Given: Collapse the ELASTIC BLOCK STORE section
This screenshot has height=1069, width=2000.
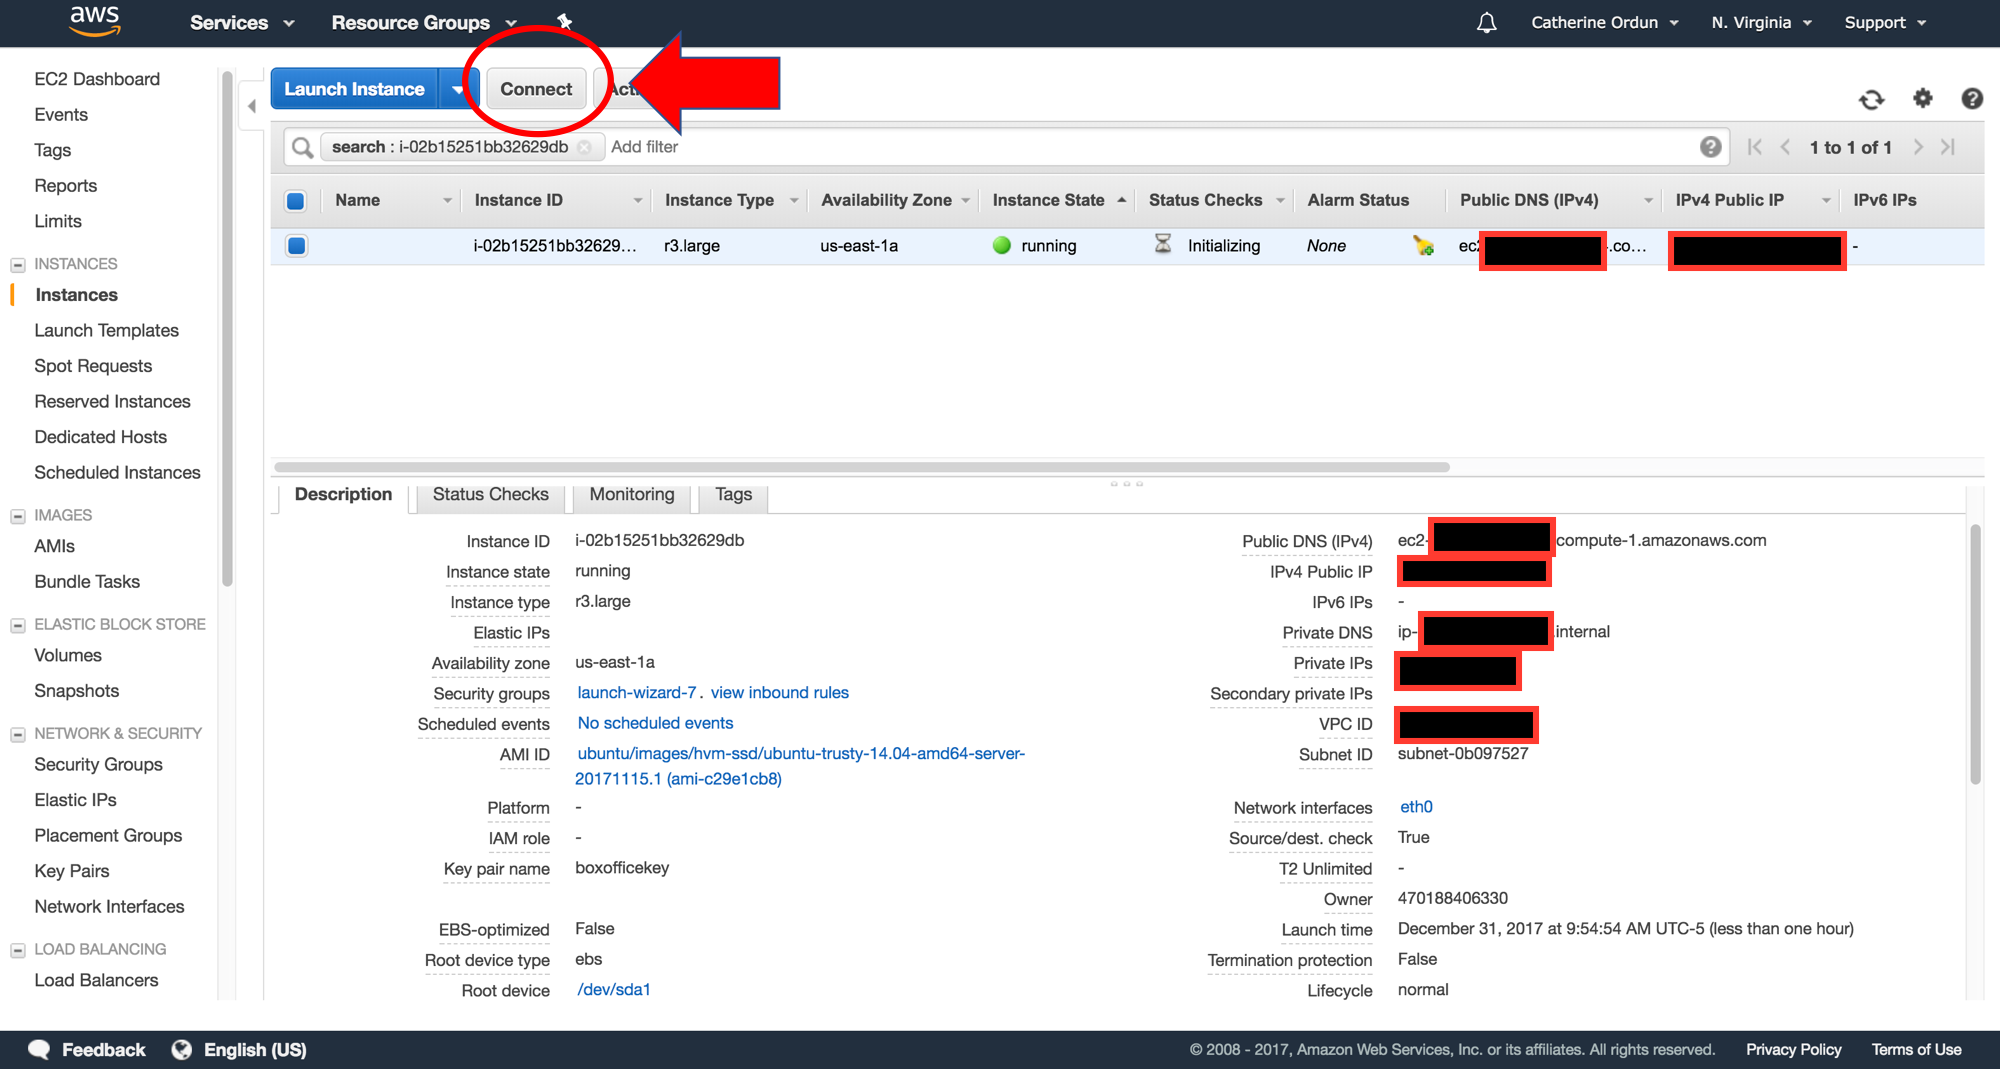Looking at the screenshot, I should point(18,625).
